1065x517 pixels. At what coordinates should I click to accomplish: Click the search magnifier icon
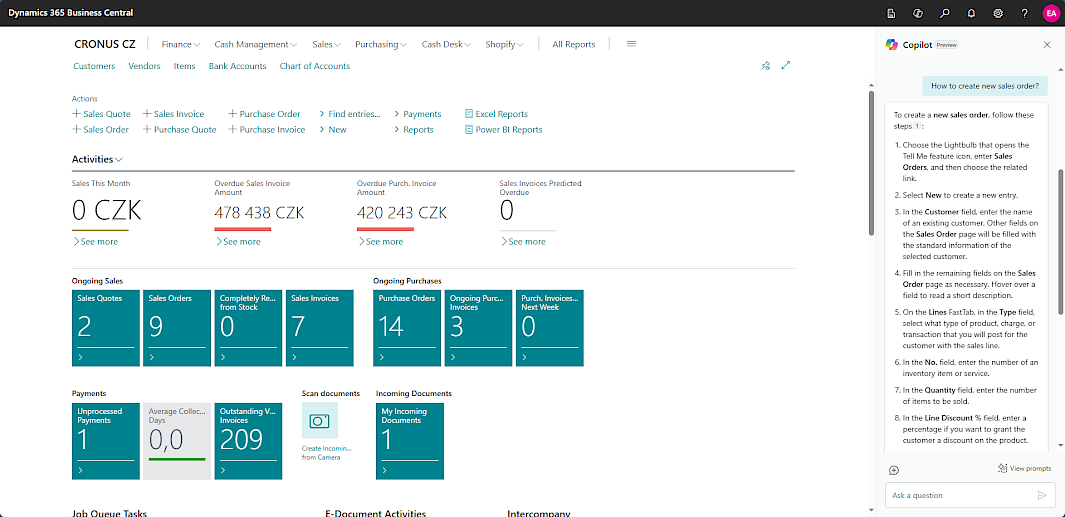click(x=945, y=13)
